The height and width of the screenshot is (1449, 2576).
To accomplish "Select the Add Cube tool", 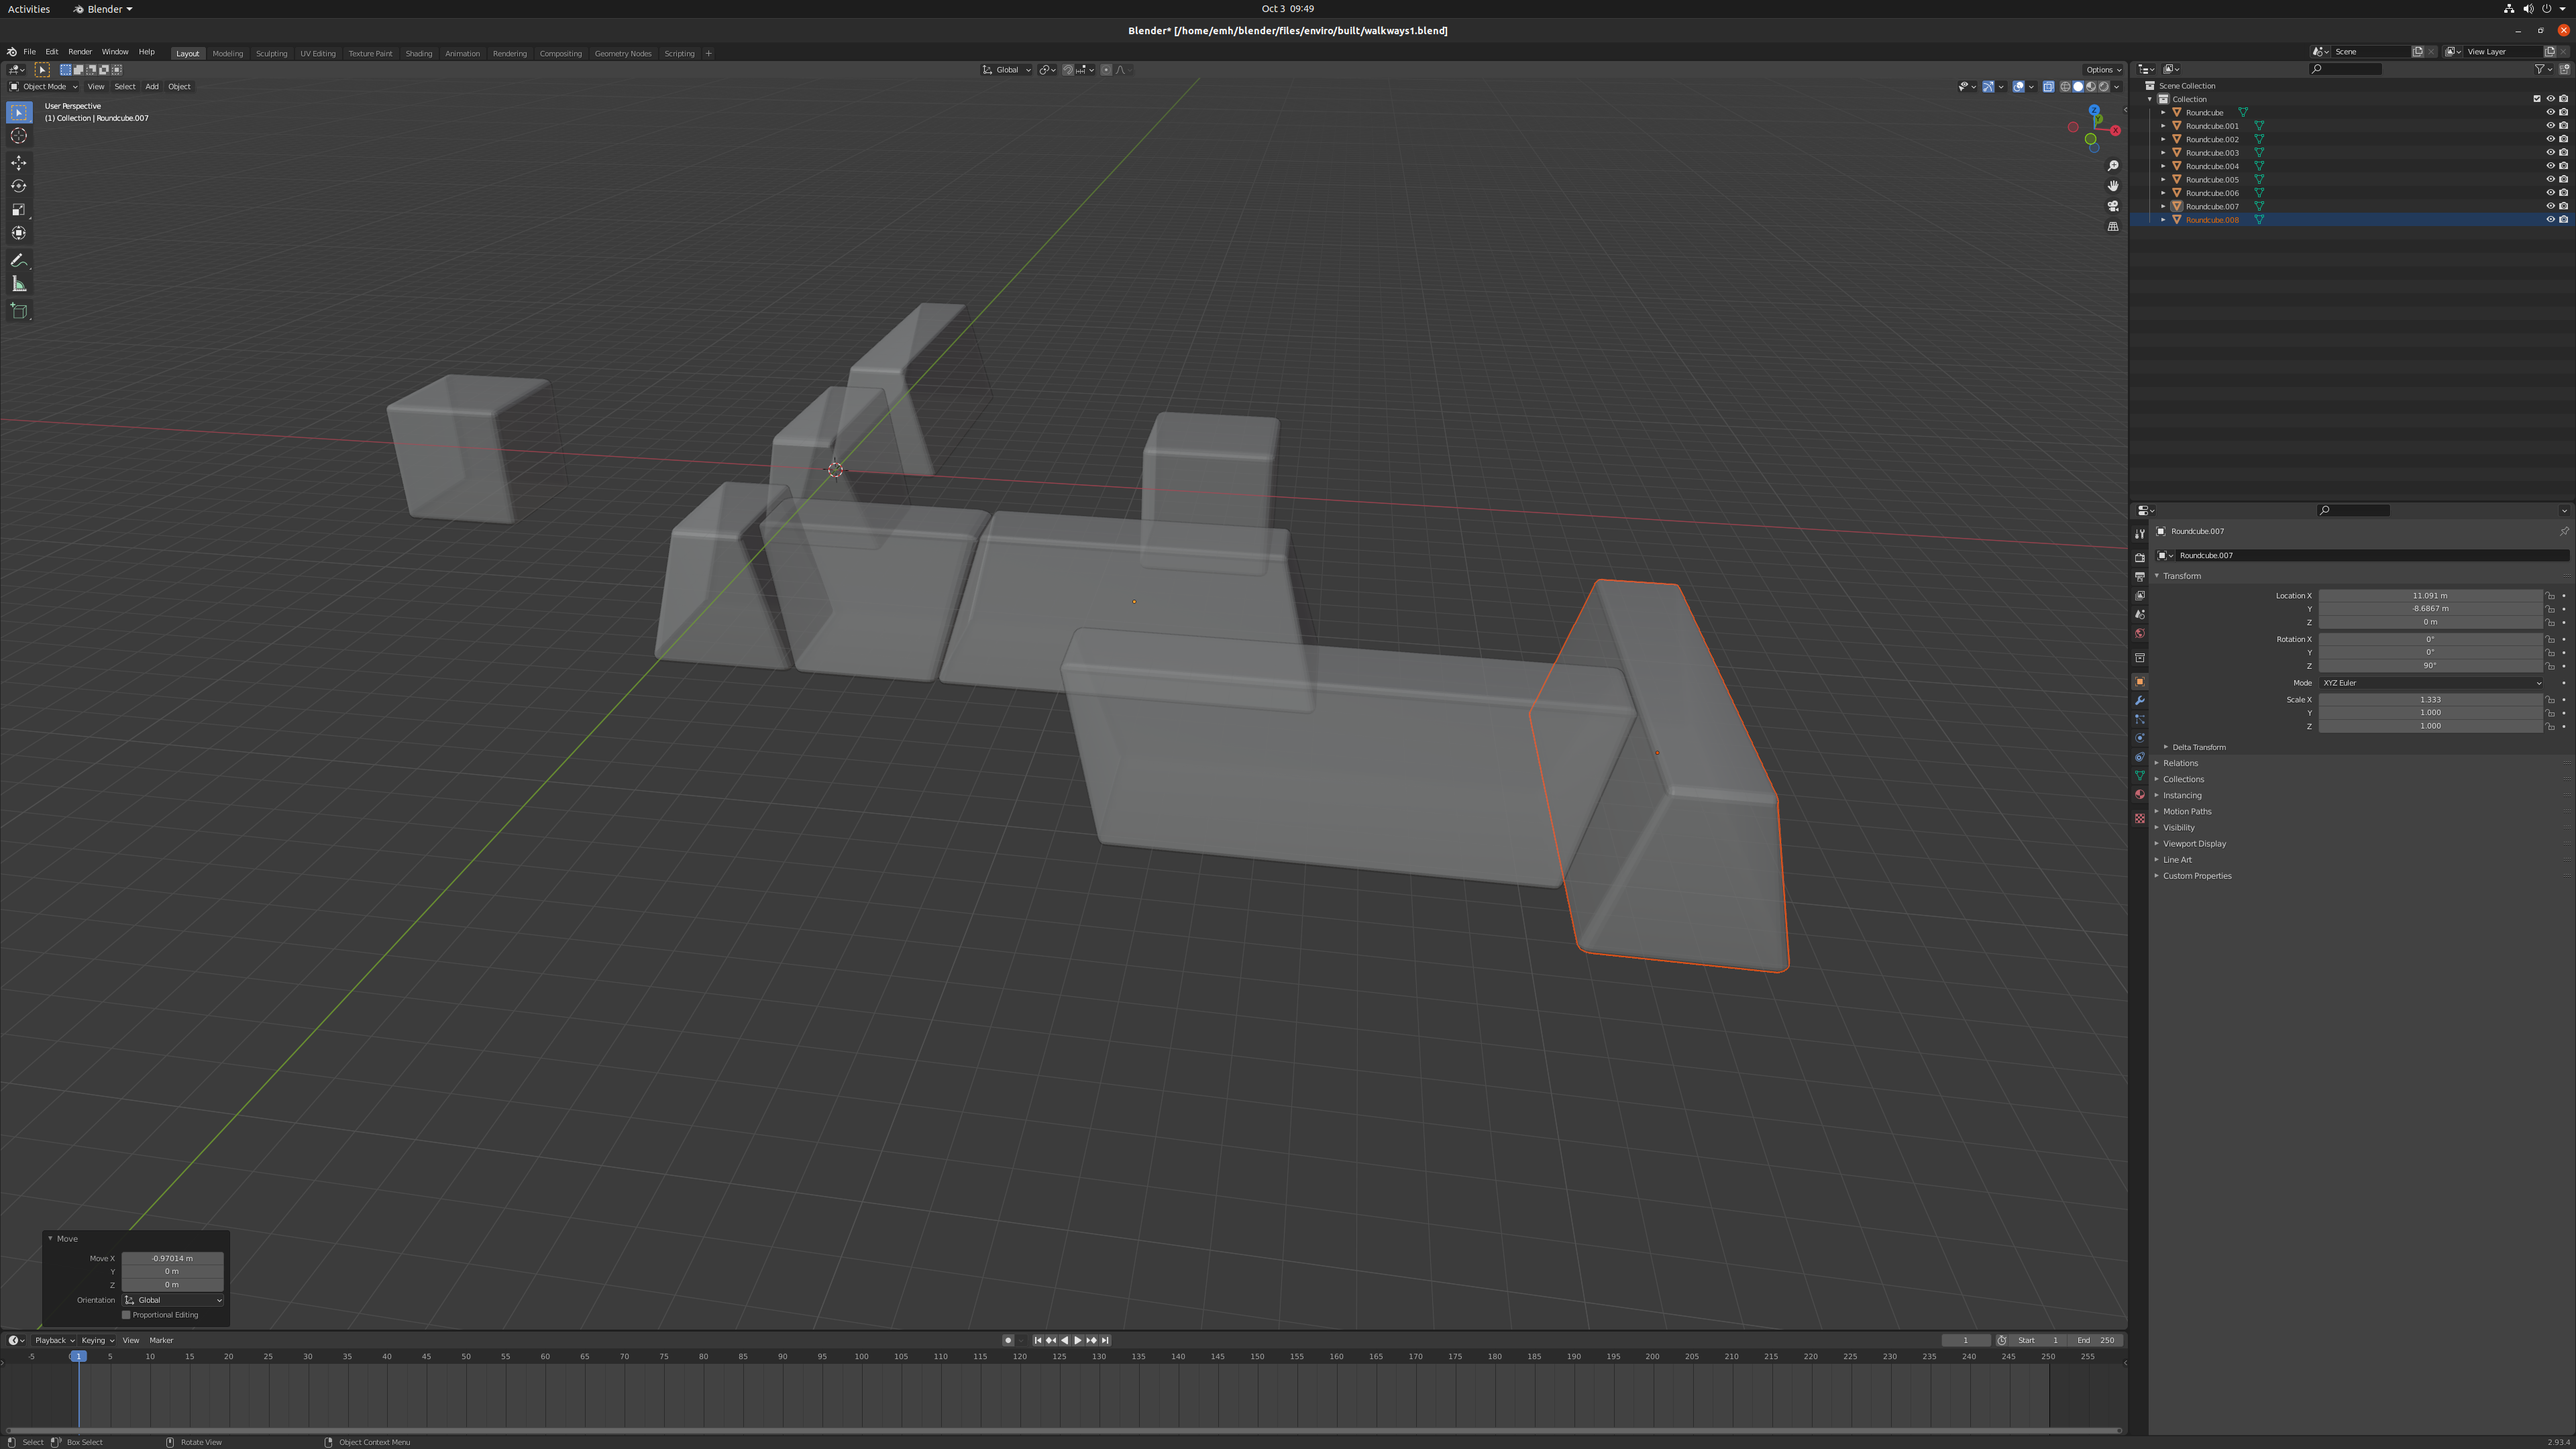I will pos(19,311).
